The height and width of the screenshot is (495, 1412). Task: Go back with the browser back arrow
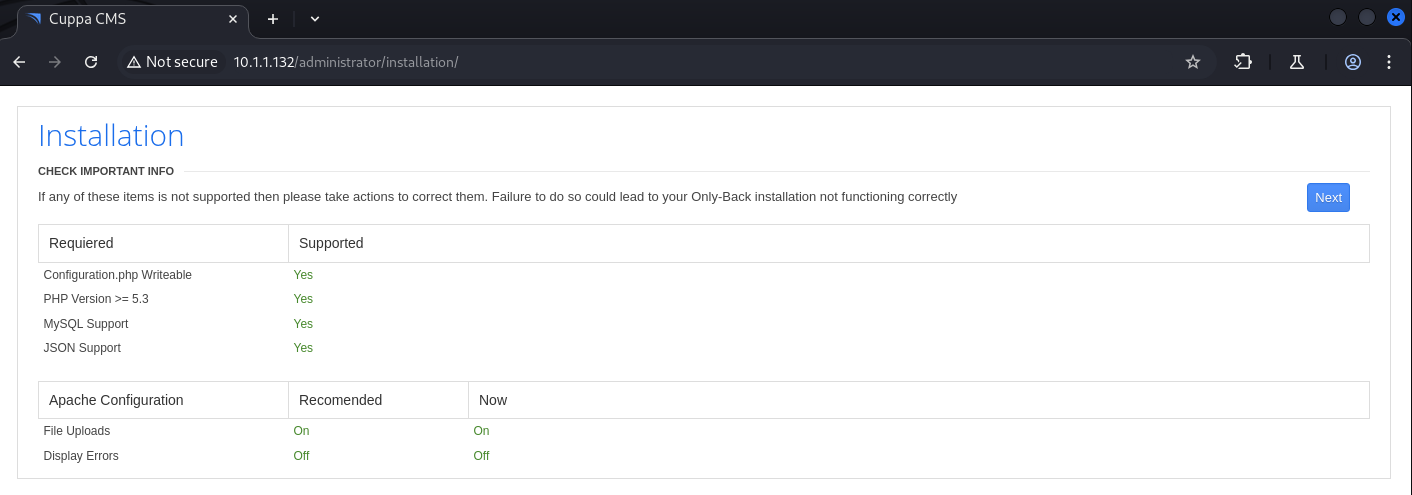19,62
